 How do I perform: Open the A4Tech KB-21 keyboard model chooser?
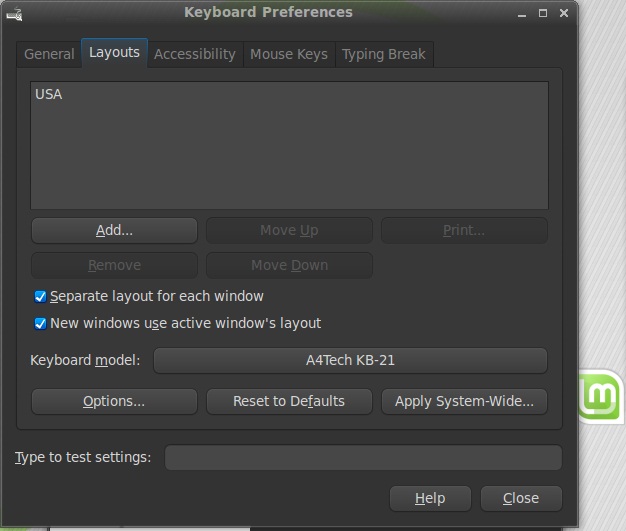point(350,361)
